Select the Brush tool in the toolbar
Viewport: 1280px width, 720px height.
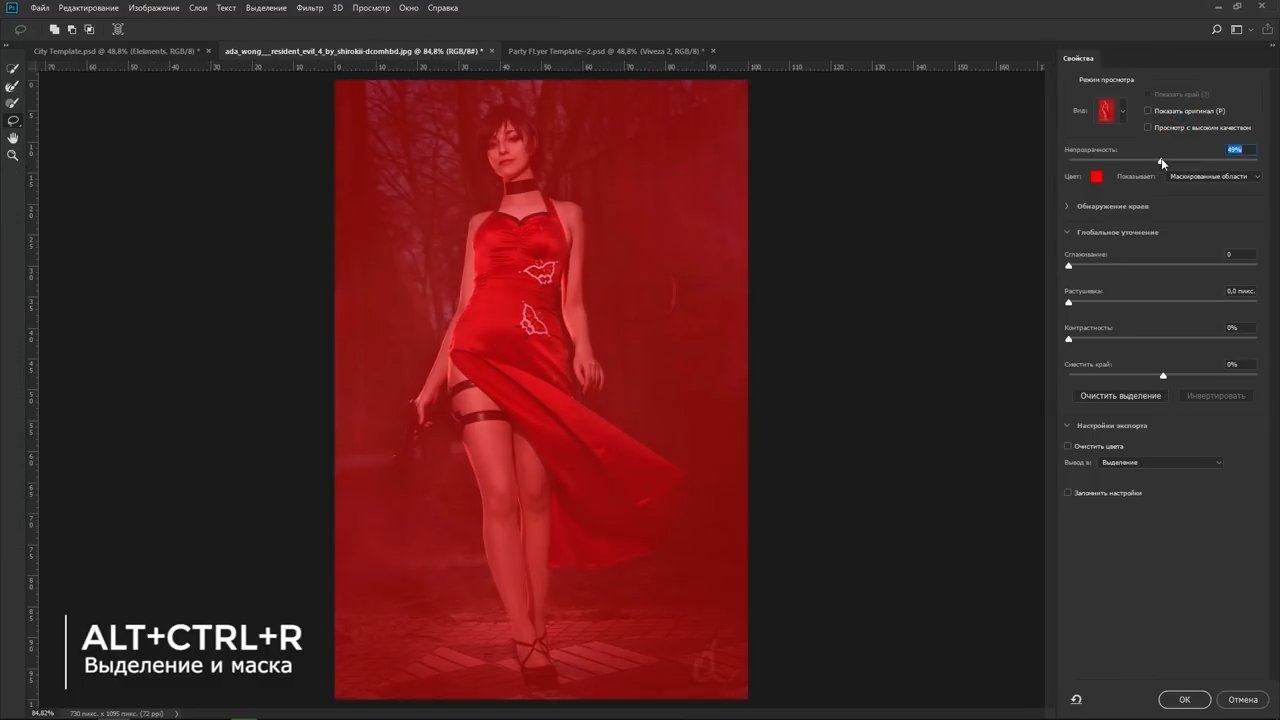coord(13,103)
